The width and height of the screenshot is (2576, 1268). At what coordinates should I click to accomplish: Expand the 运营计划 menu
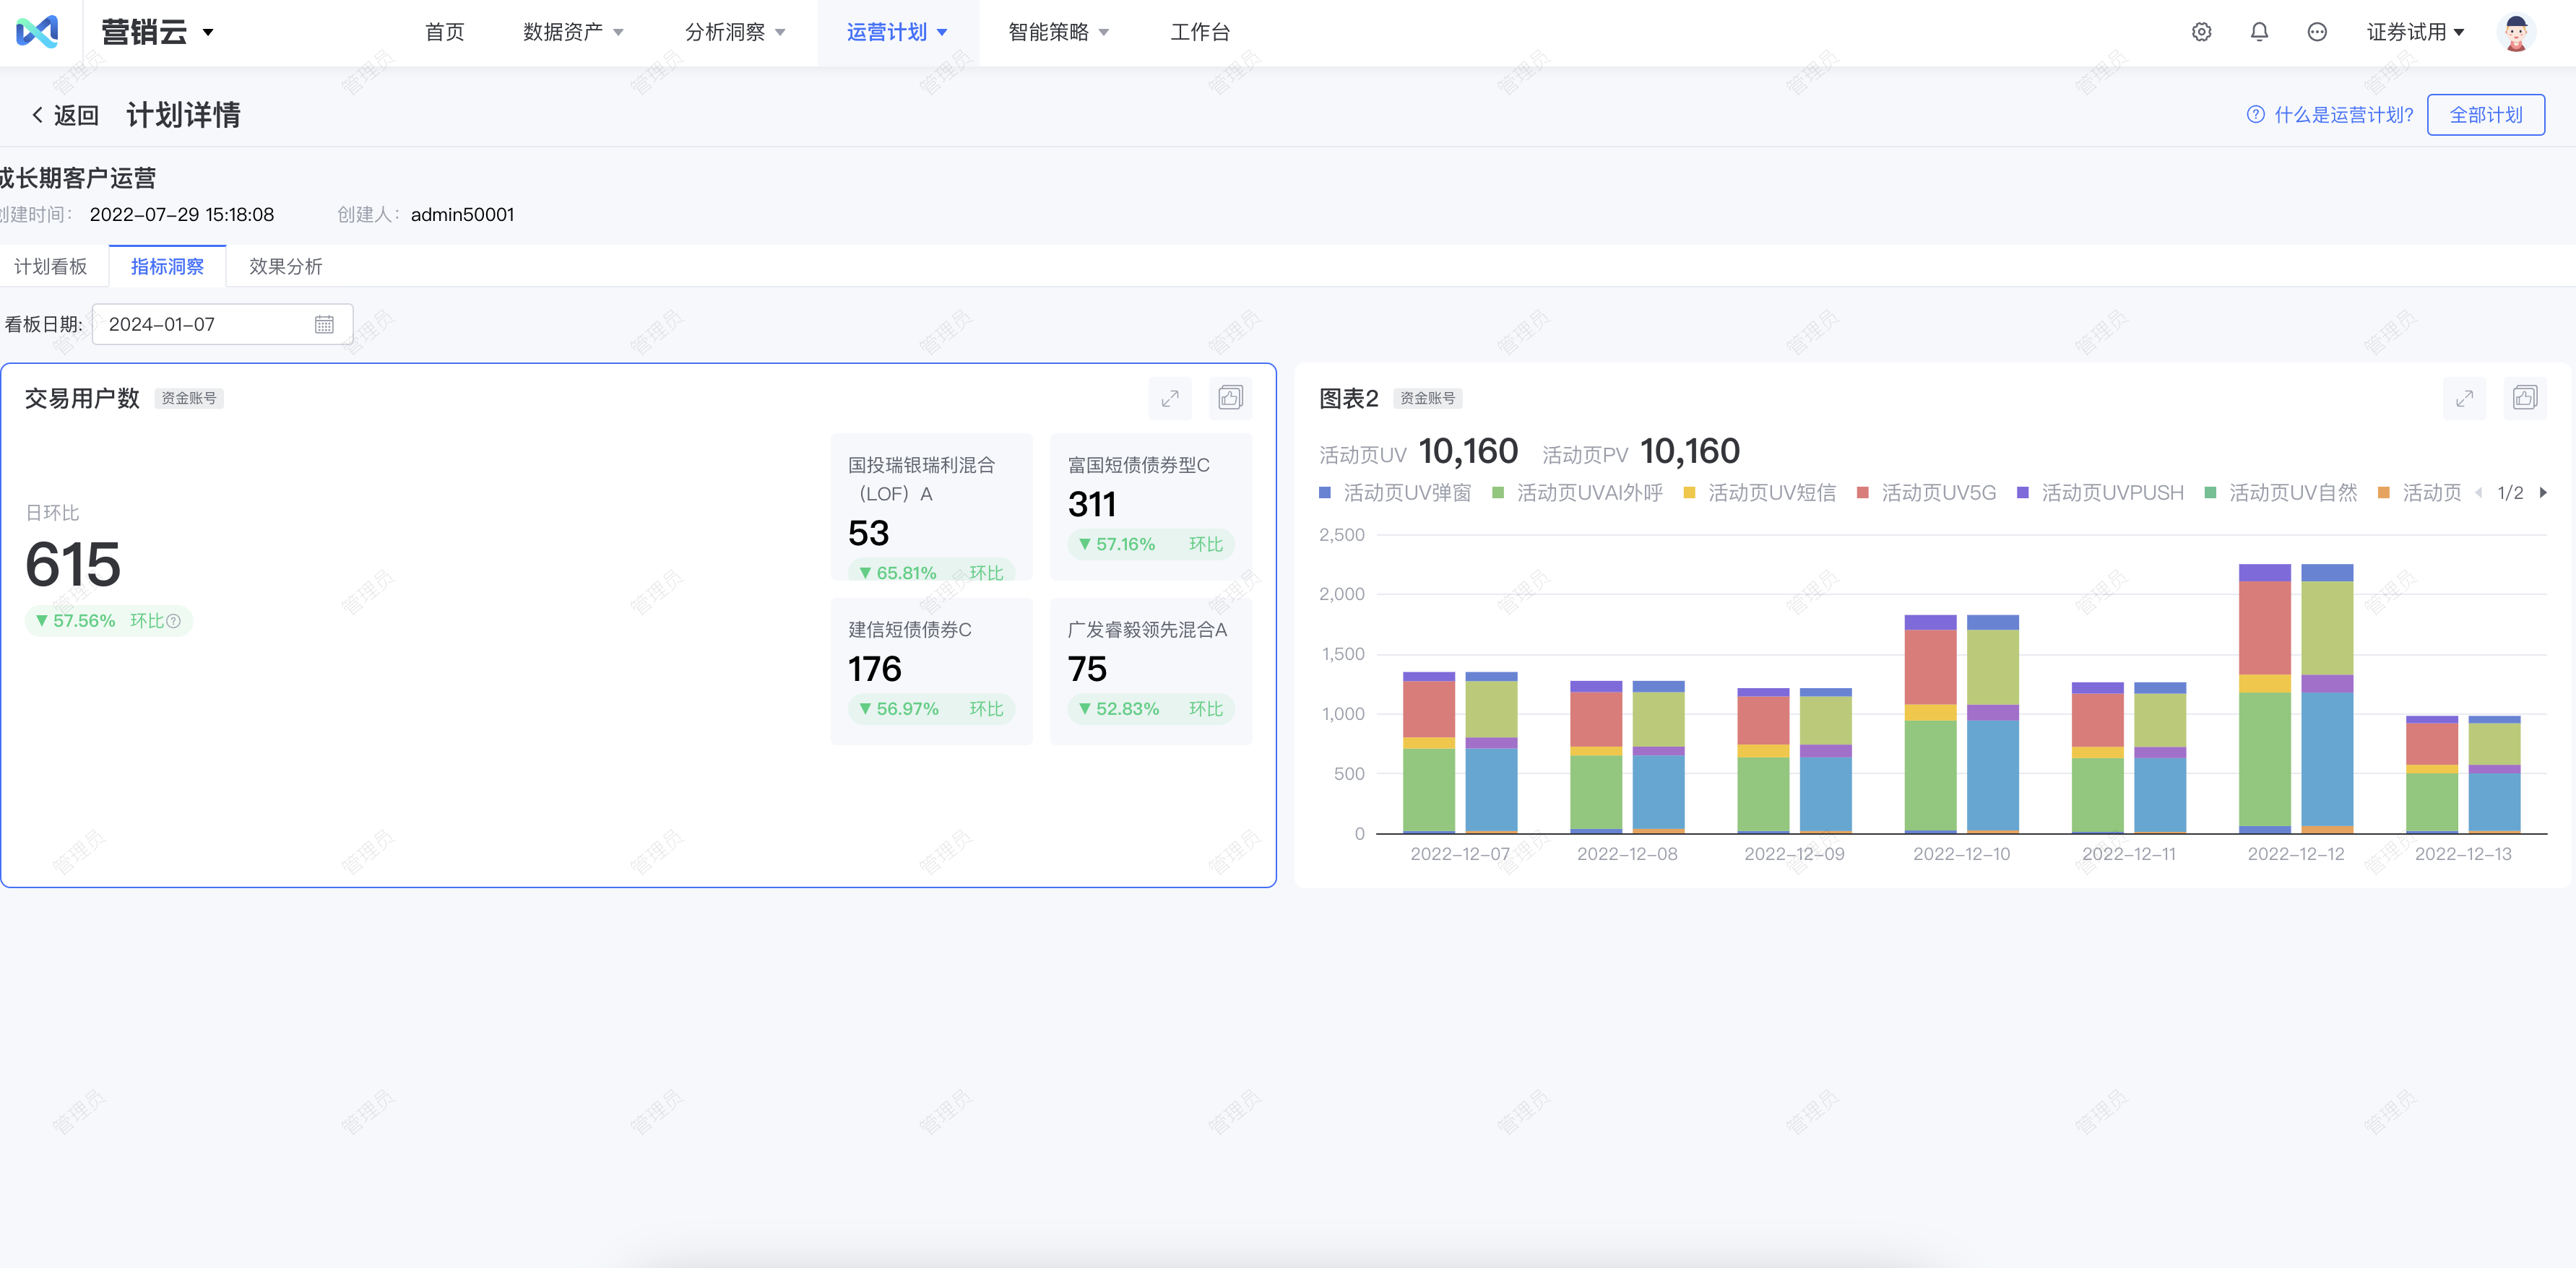coord(897,32)
